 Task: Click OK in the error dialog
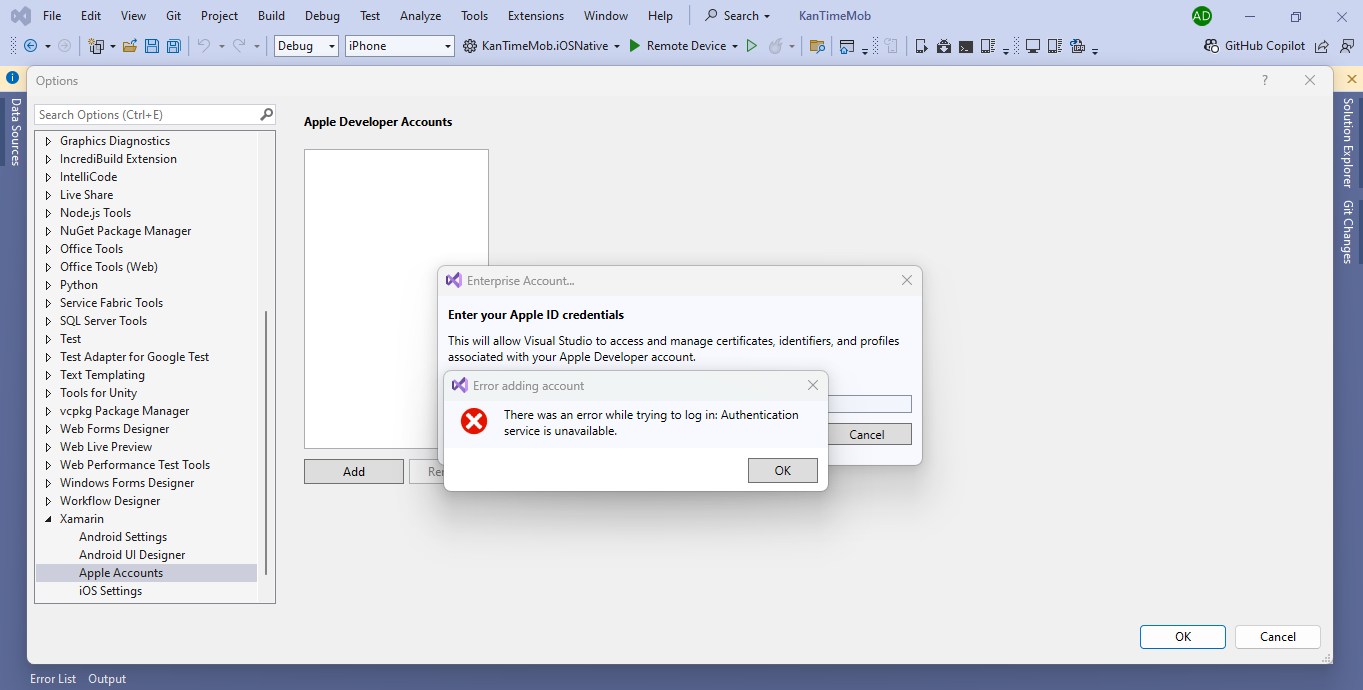[783, 471]
